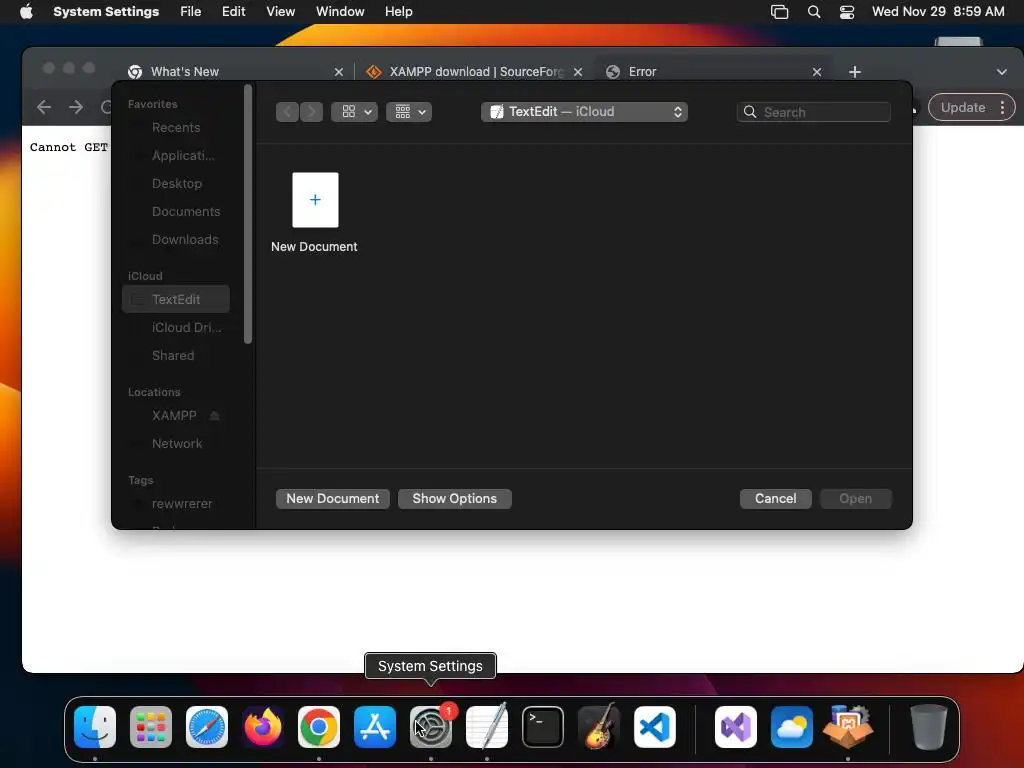
Task: Open System Settings application menu
Action: click(106, 12)
